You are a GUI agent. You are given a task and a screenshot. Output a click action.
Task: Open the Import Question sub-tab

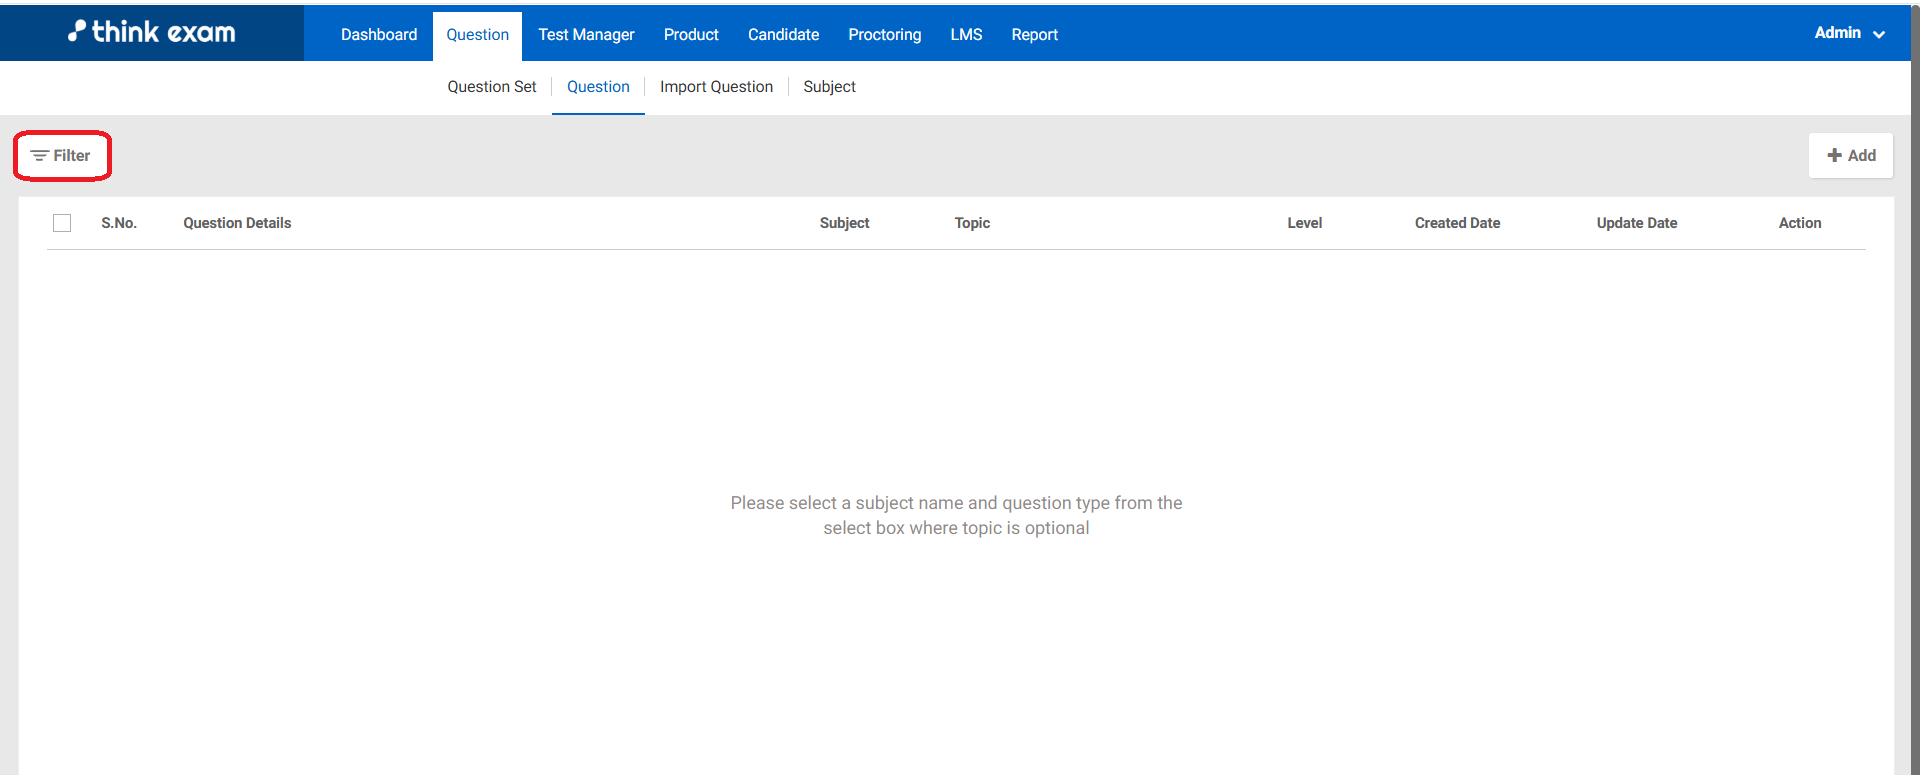coord(716,87)
